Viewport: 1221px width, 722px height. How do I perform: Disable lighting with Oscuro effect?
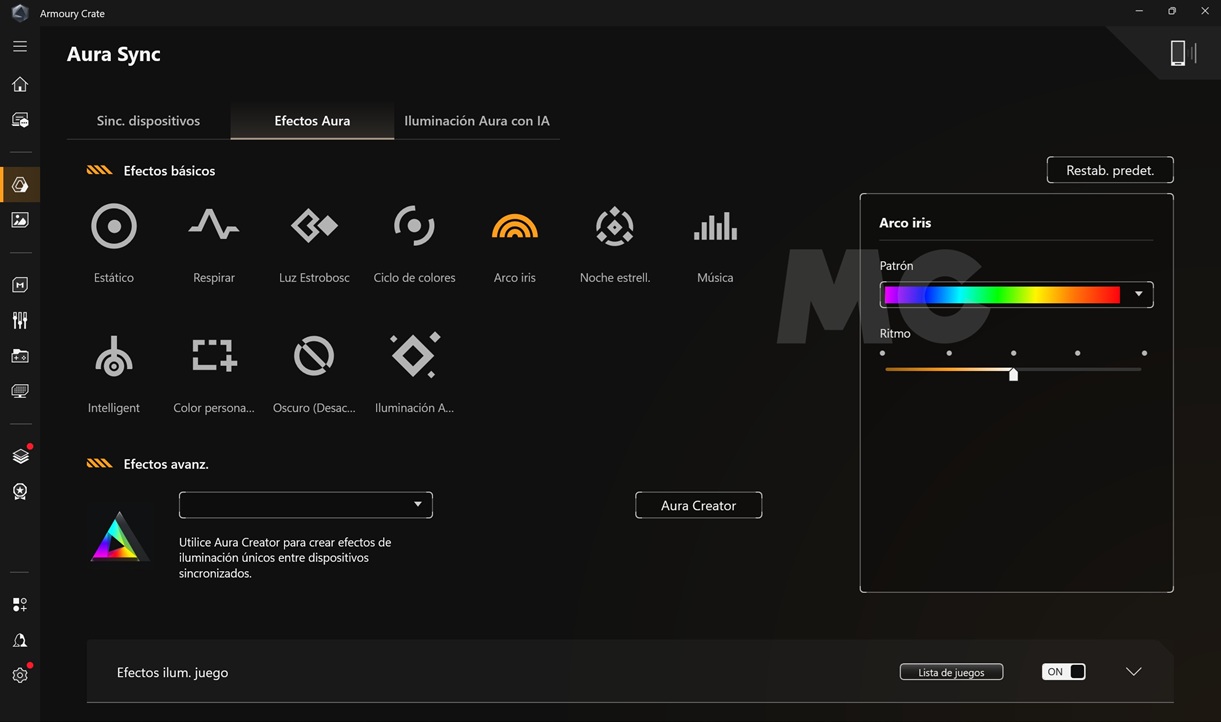pyautogui.click(x=313, y=357)
